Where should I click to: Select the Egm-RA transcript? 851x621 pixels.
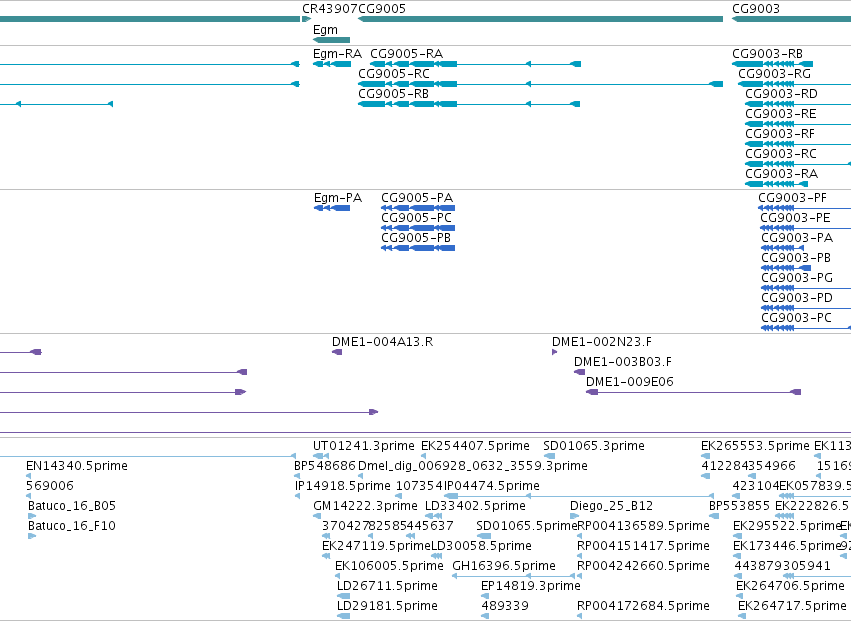pyautogui.click(x=332, y=64)
